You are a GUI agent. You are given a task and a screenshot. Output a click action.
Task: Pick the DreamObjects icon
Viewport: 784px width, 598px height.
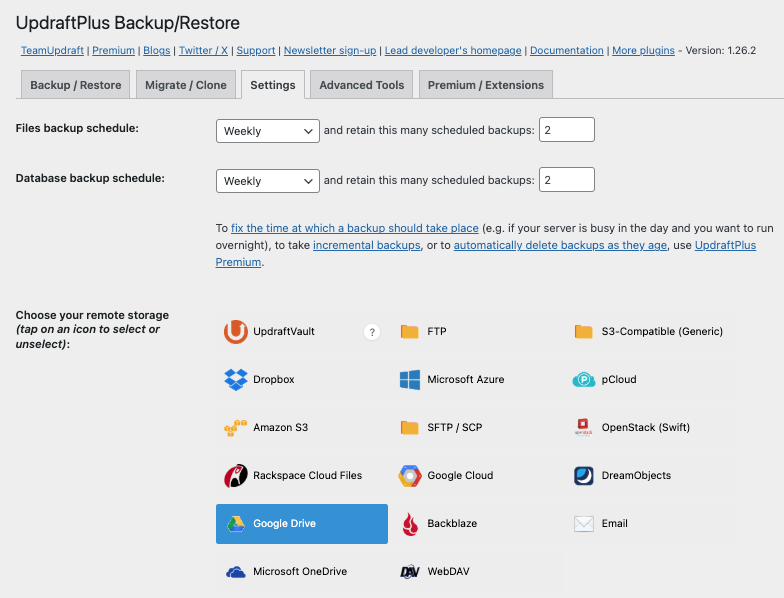tap(584, 476)
